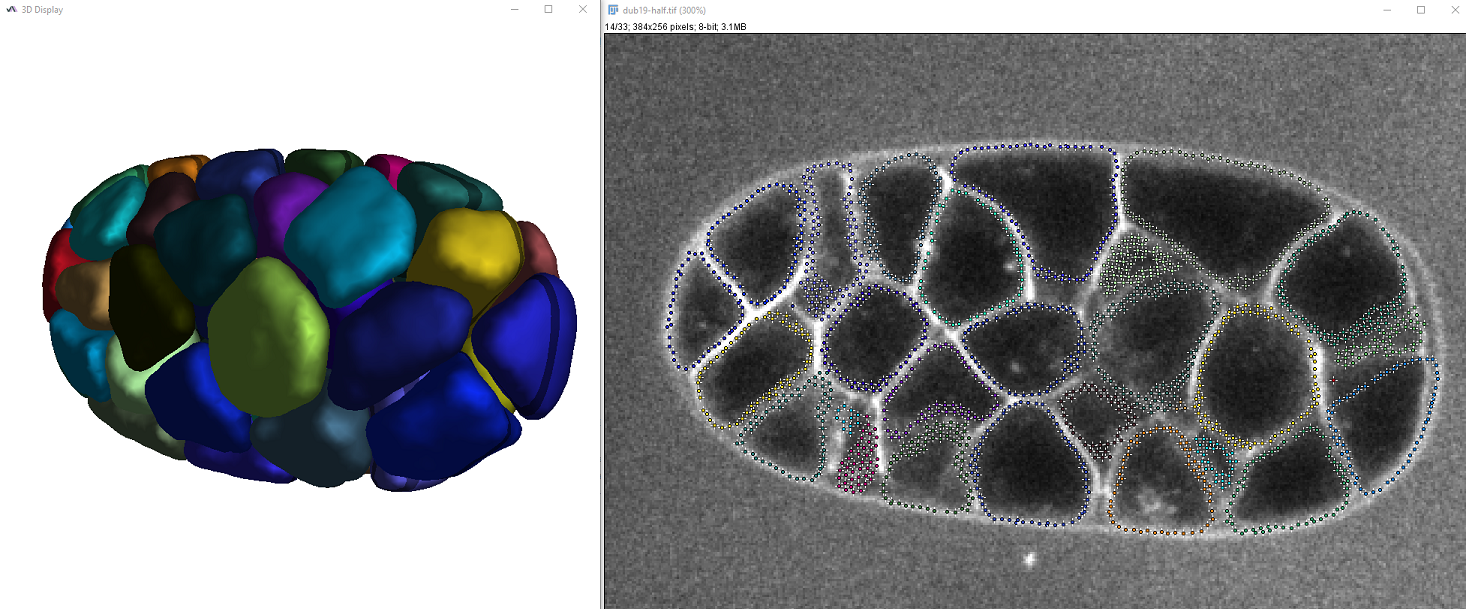This screenshot has width=1466, height=609.
Task: Minimize the 3D Display window
Action: (x=514, y=9)
